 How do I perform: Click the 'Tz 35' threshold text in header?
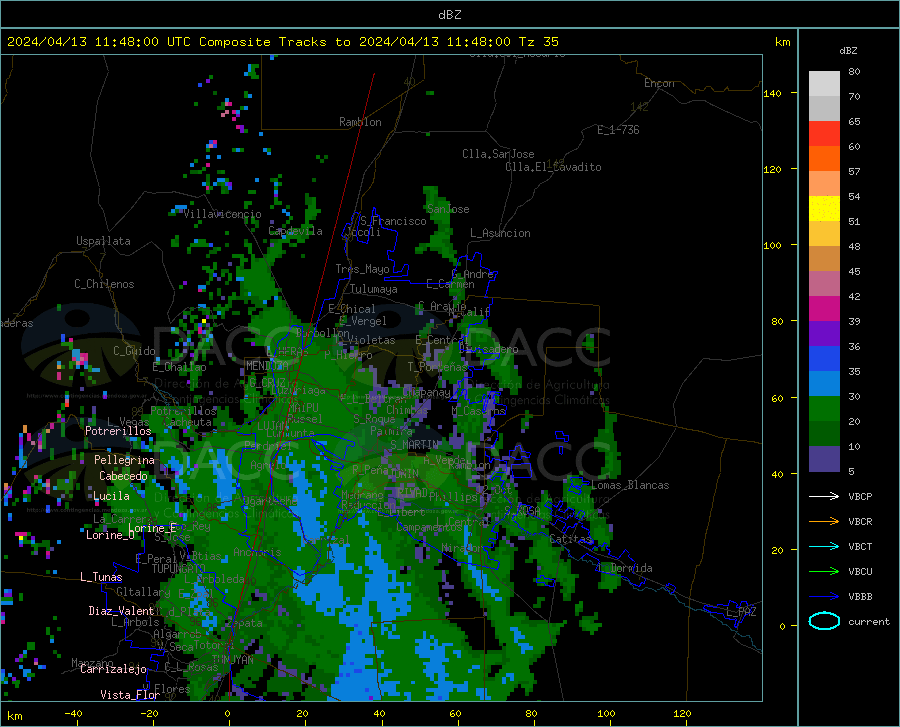538,42
